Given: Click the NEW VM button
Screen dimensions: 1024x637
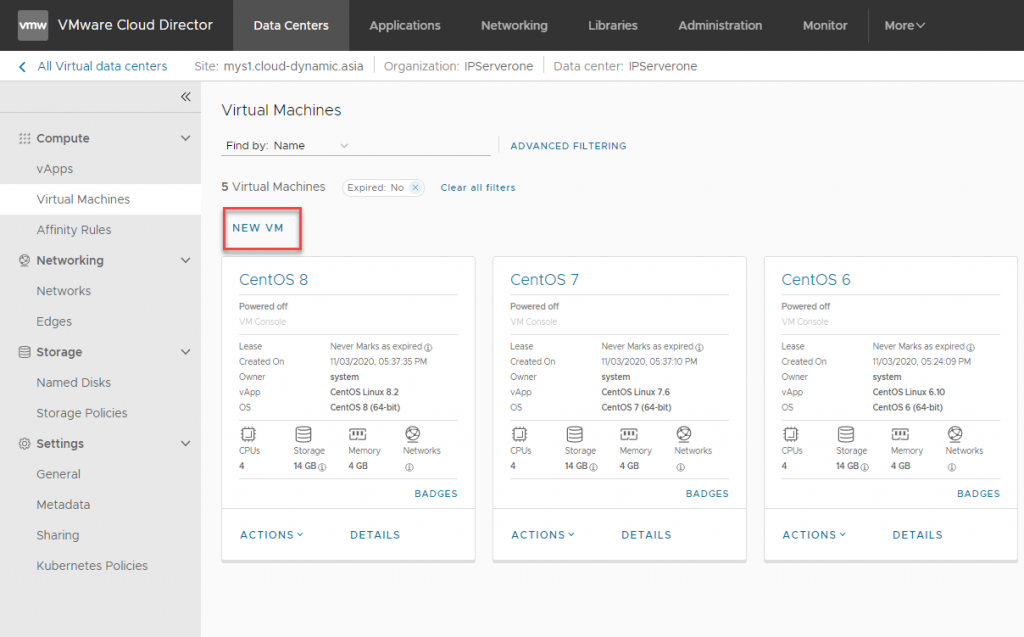Looking at the screenshot, I should pos(258,228).
